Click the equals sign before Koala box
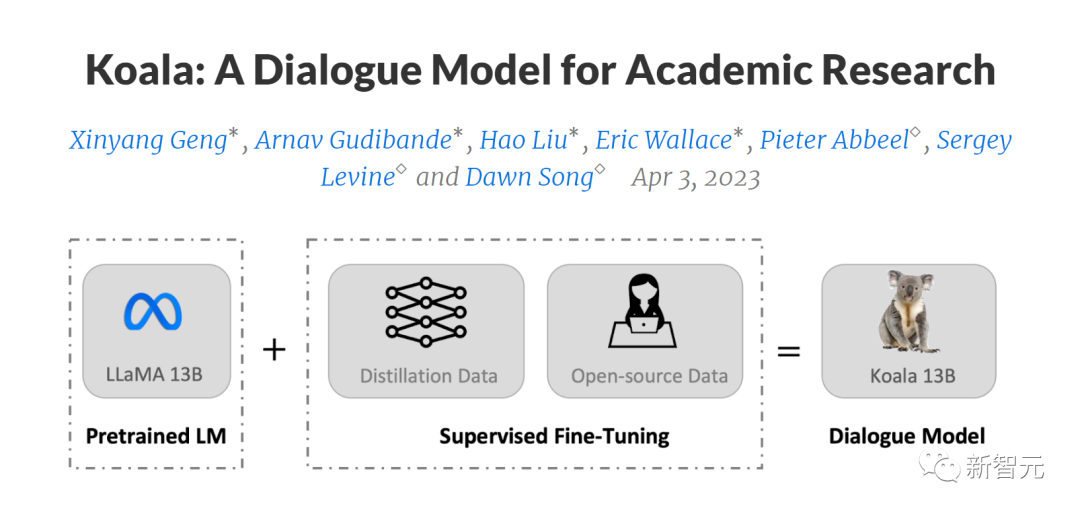This screenshot has height=514, width=1080. (x=789, y=351)
